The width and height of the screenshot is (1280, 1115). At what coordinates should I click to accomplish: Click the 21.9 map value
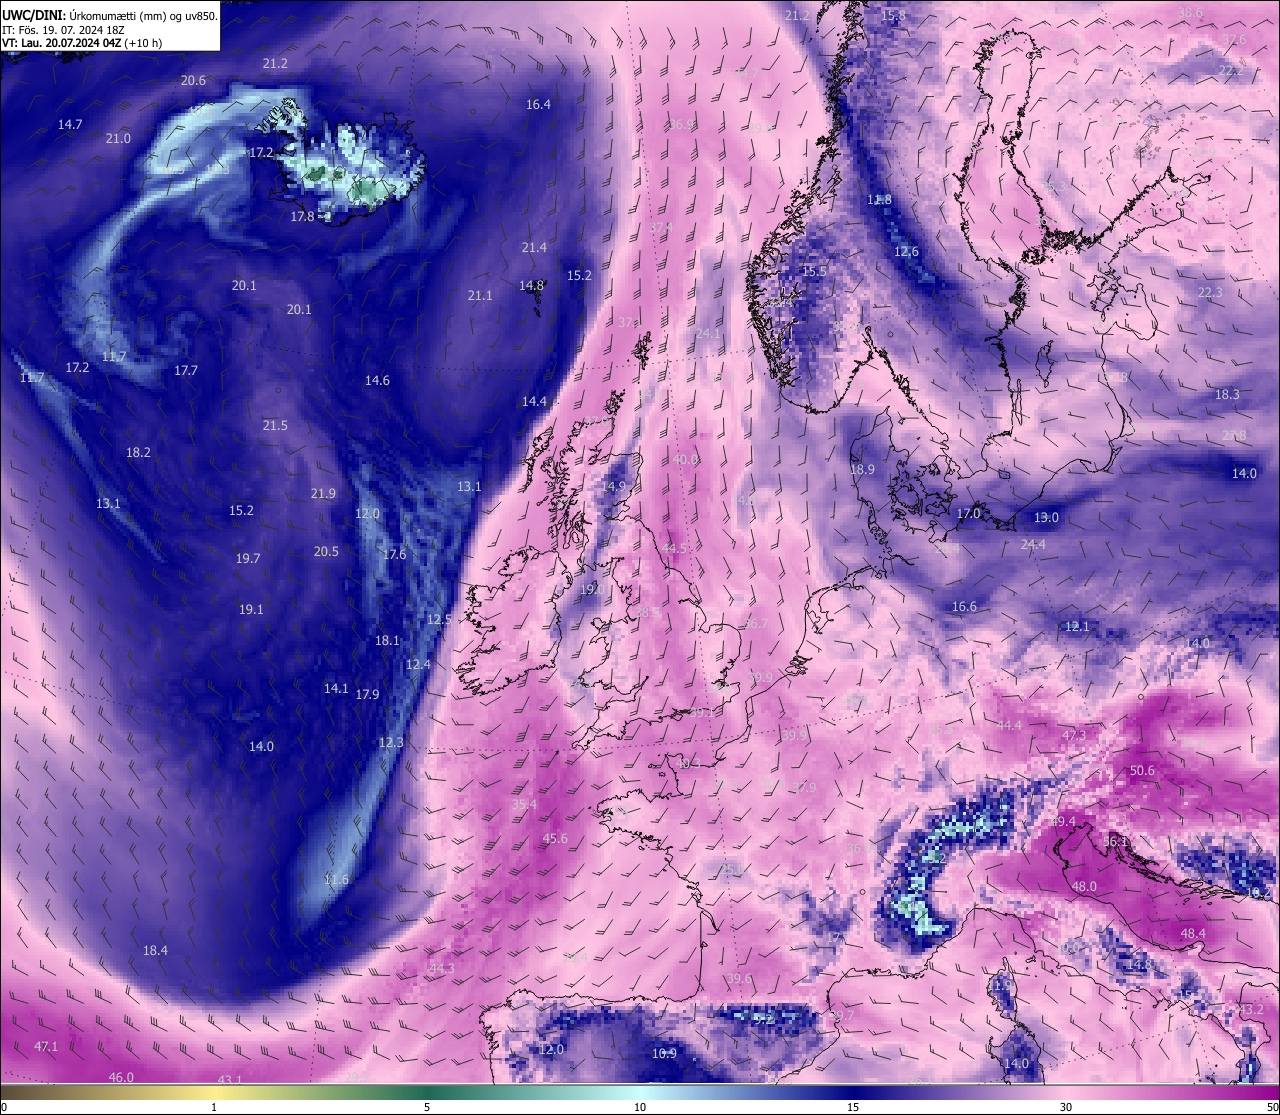323,494
